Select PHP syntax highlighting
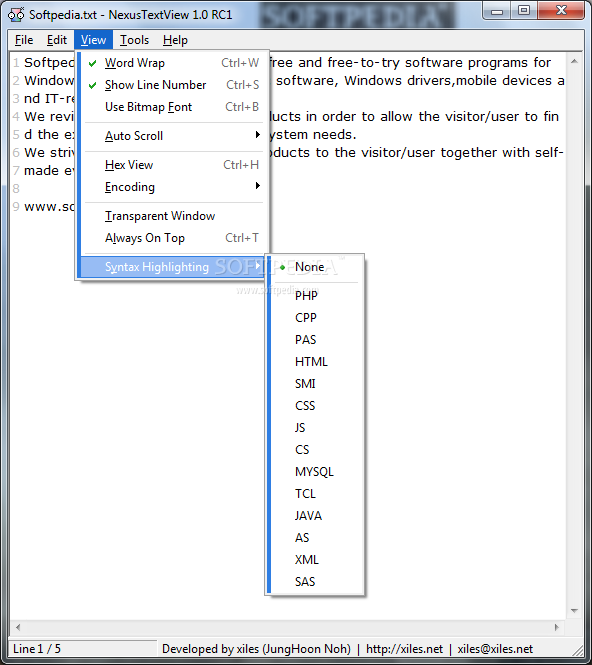This screenshot has width=592, height=665. coord(316,296)
